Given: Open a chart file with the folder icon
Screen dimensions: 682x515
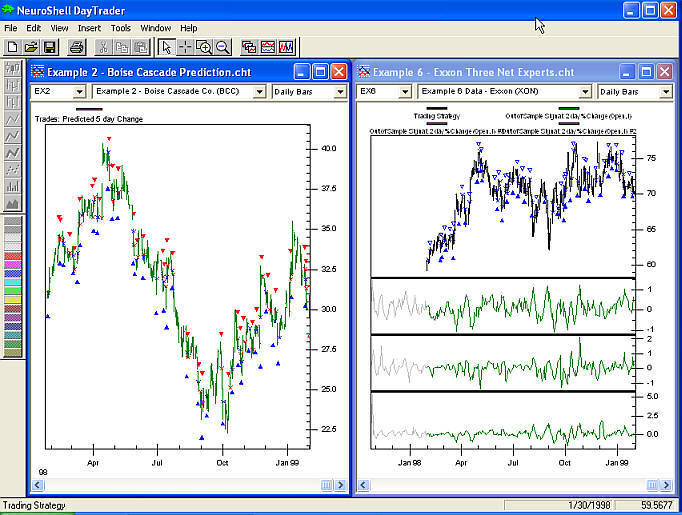Looking at the screenshot, I should (x=31, y=47).
